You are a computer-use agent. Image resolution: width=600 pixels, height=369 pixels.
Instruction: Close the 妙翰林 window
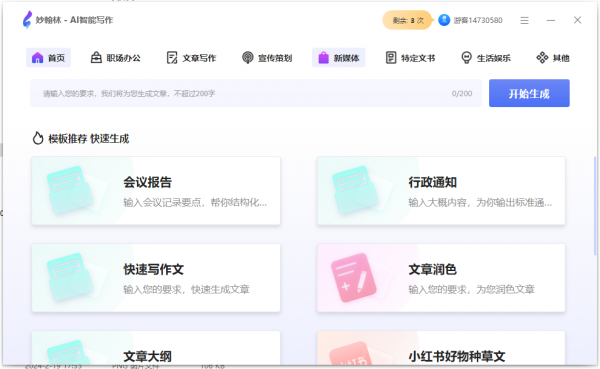point(577,20)
